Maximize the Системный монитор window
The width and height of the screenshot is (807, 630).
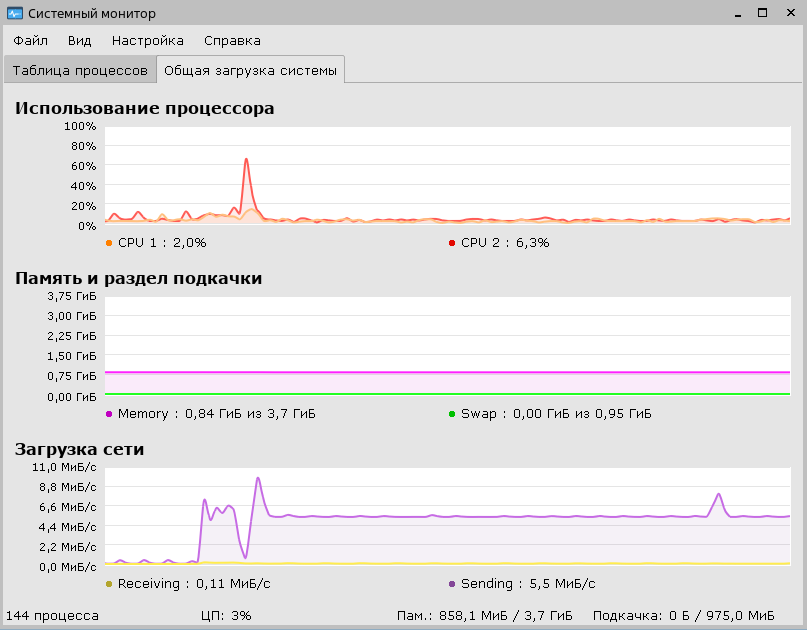[763, 13]
